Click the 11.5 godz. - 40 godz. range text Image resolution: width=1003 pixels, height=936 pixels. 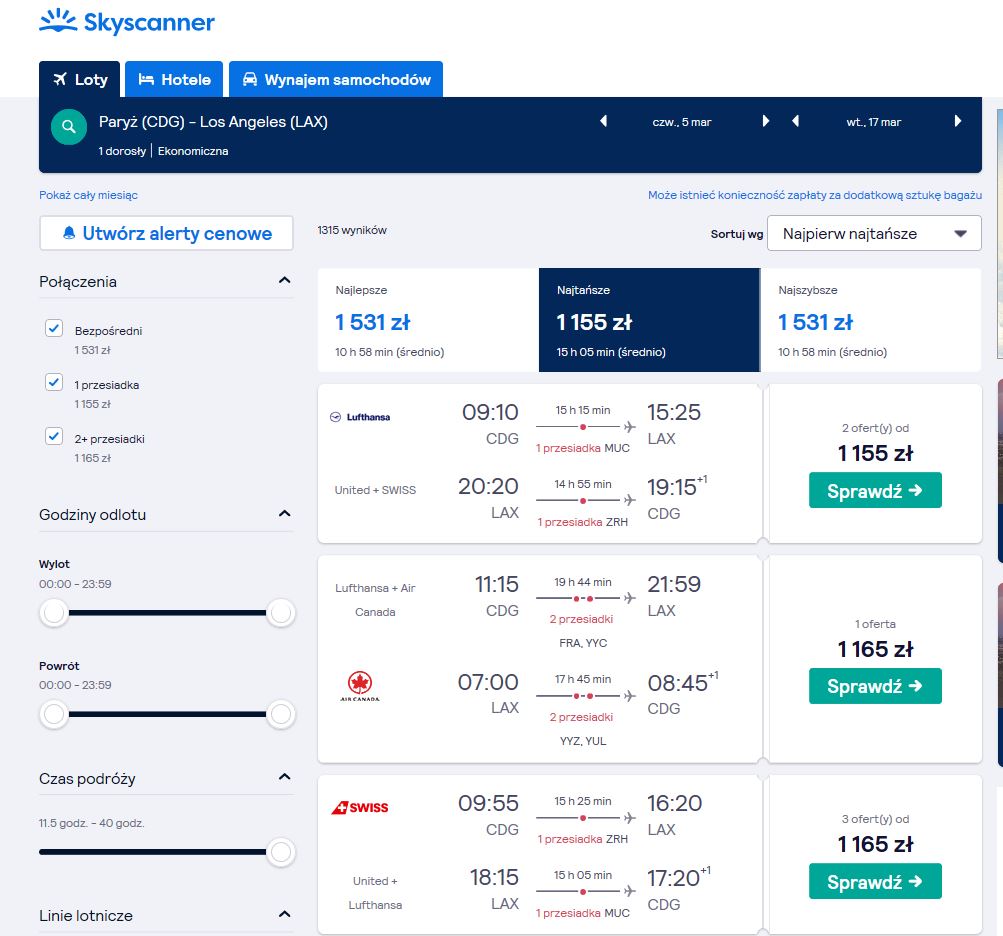pos(91,823)
